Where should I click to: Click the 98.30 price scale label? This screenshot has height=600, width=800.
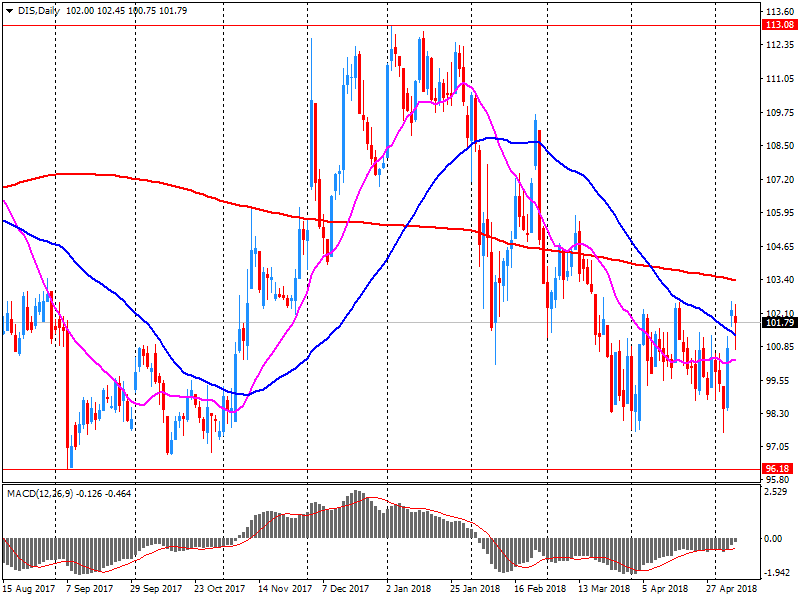pos(780,414)
